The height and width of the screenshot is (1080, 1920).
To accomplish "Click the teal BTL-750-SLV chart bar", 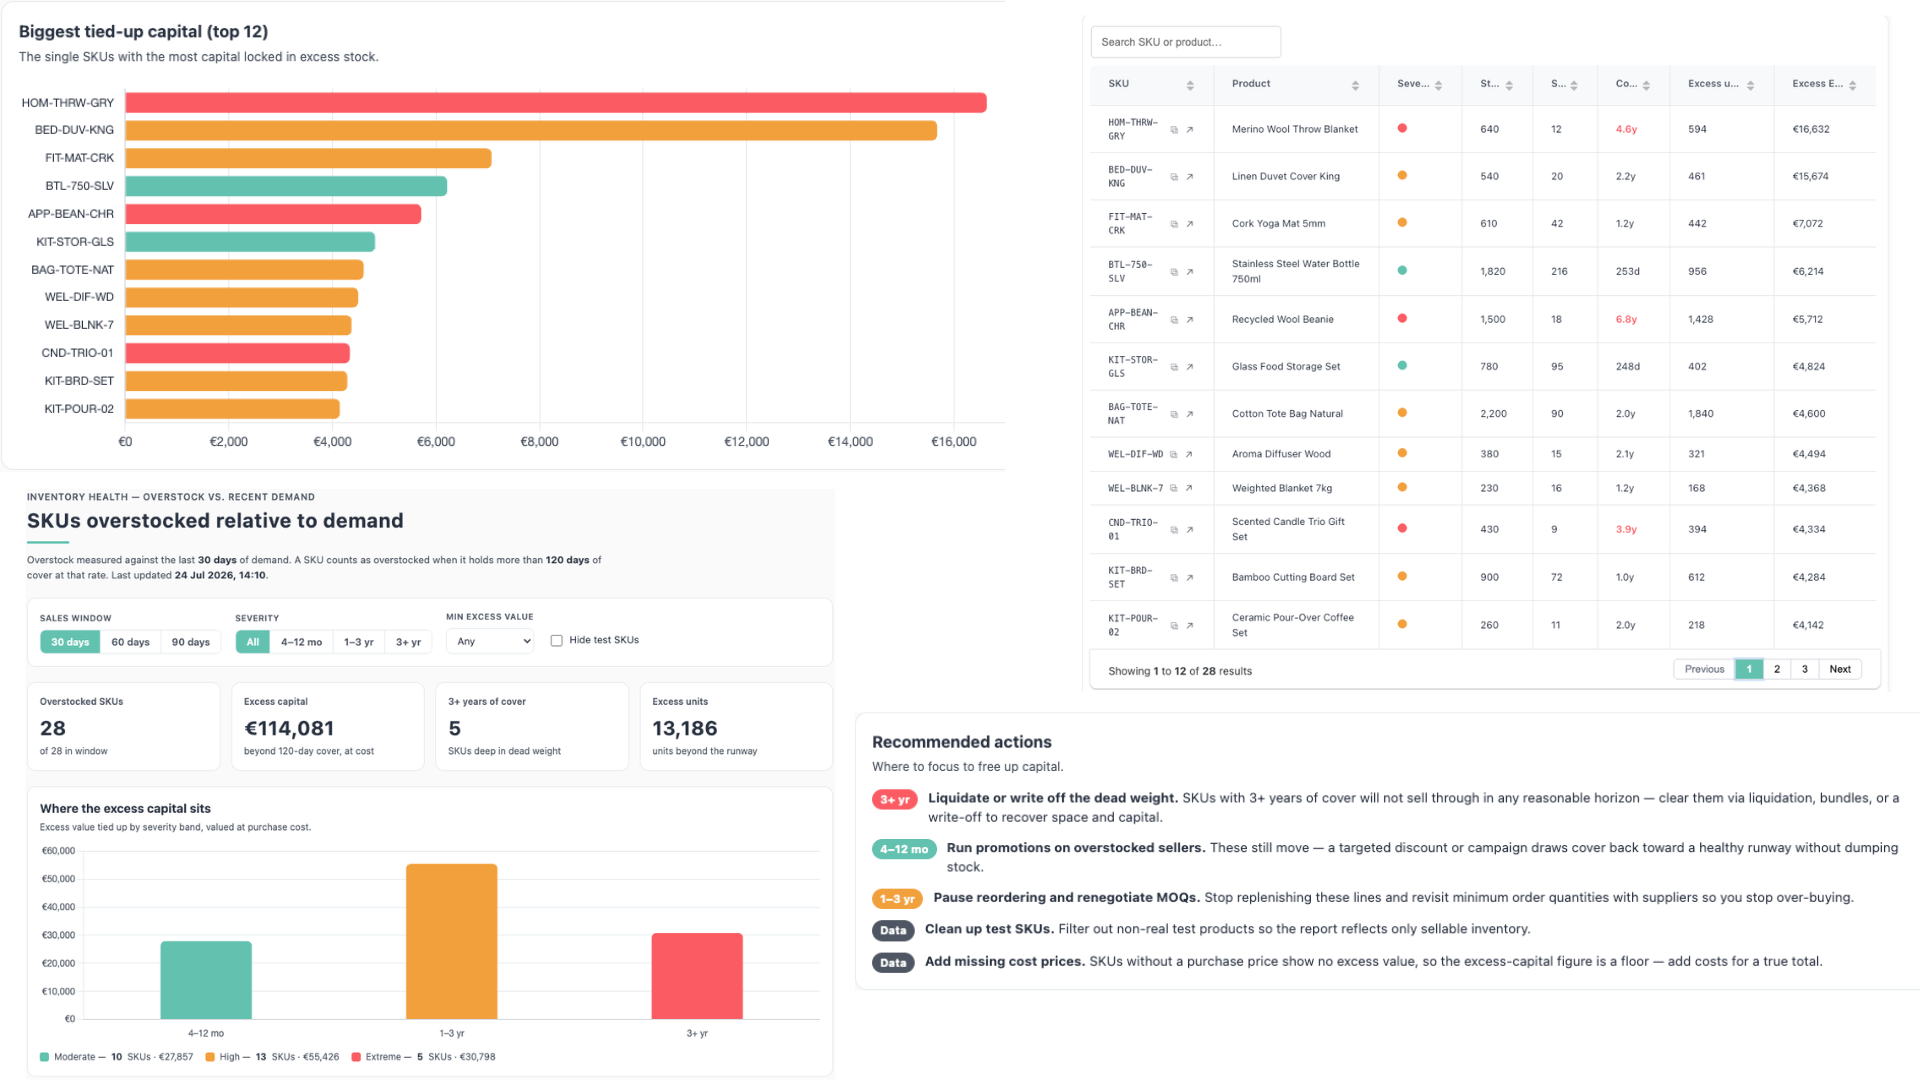I will (286, 187).
